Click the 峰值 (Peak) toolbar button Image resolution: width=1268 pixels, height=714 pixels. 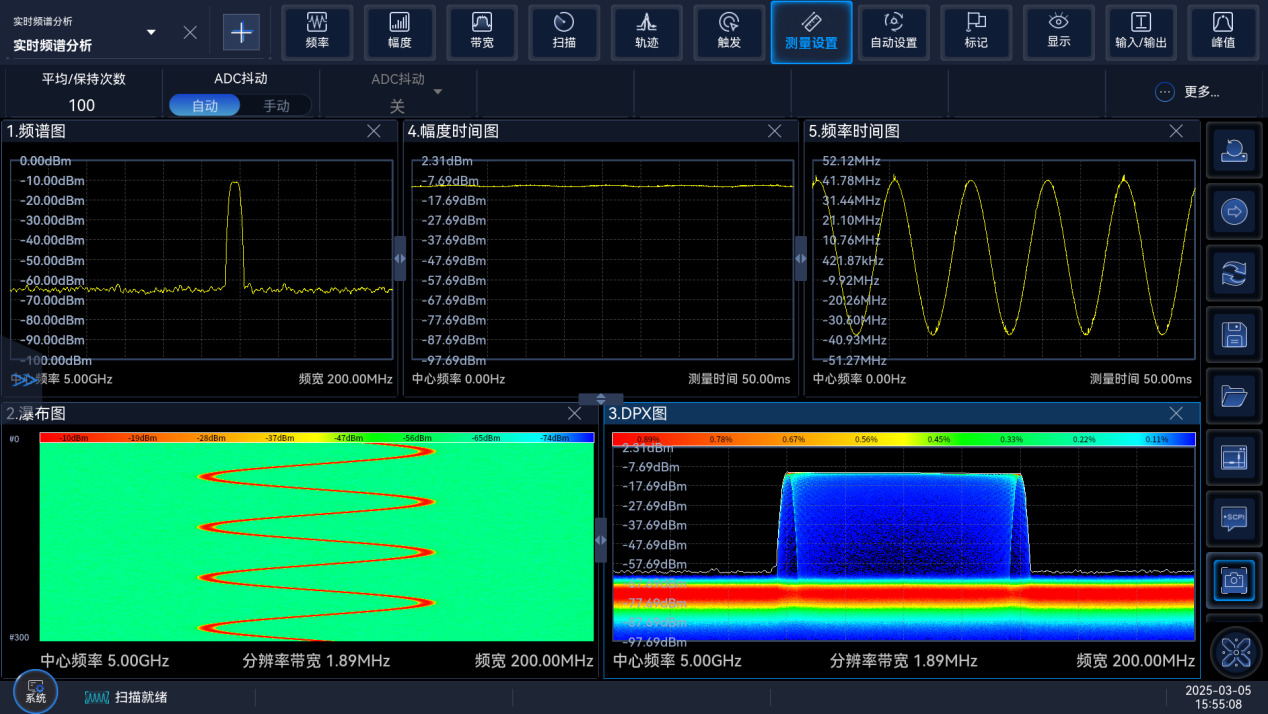tap(1222, 31)
